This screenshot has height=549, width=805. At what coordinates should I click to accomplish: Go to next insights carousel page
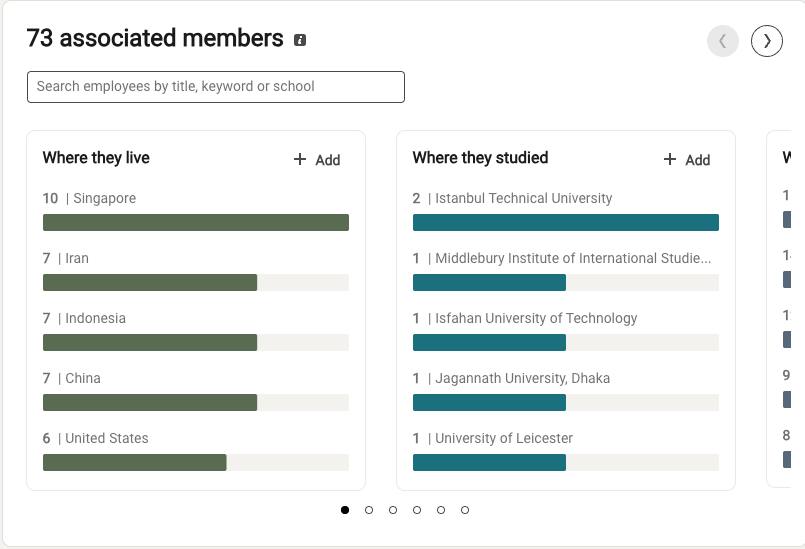767,41
